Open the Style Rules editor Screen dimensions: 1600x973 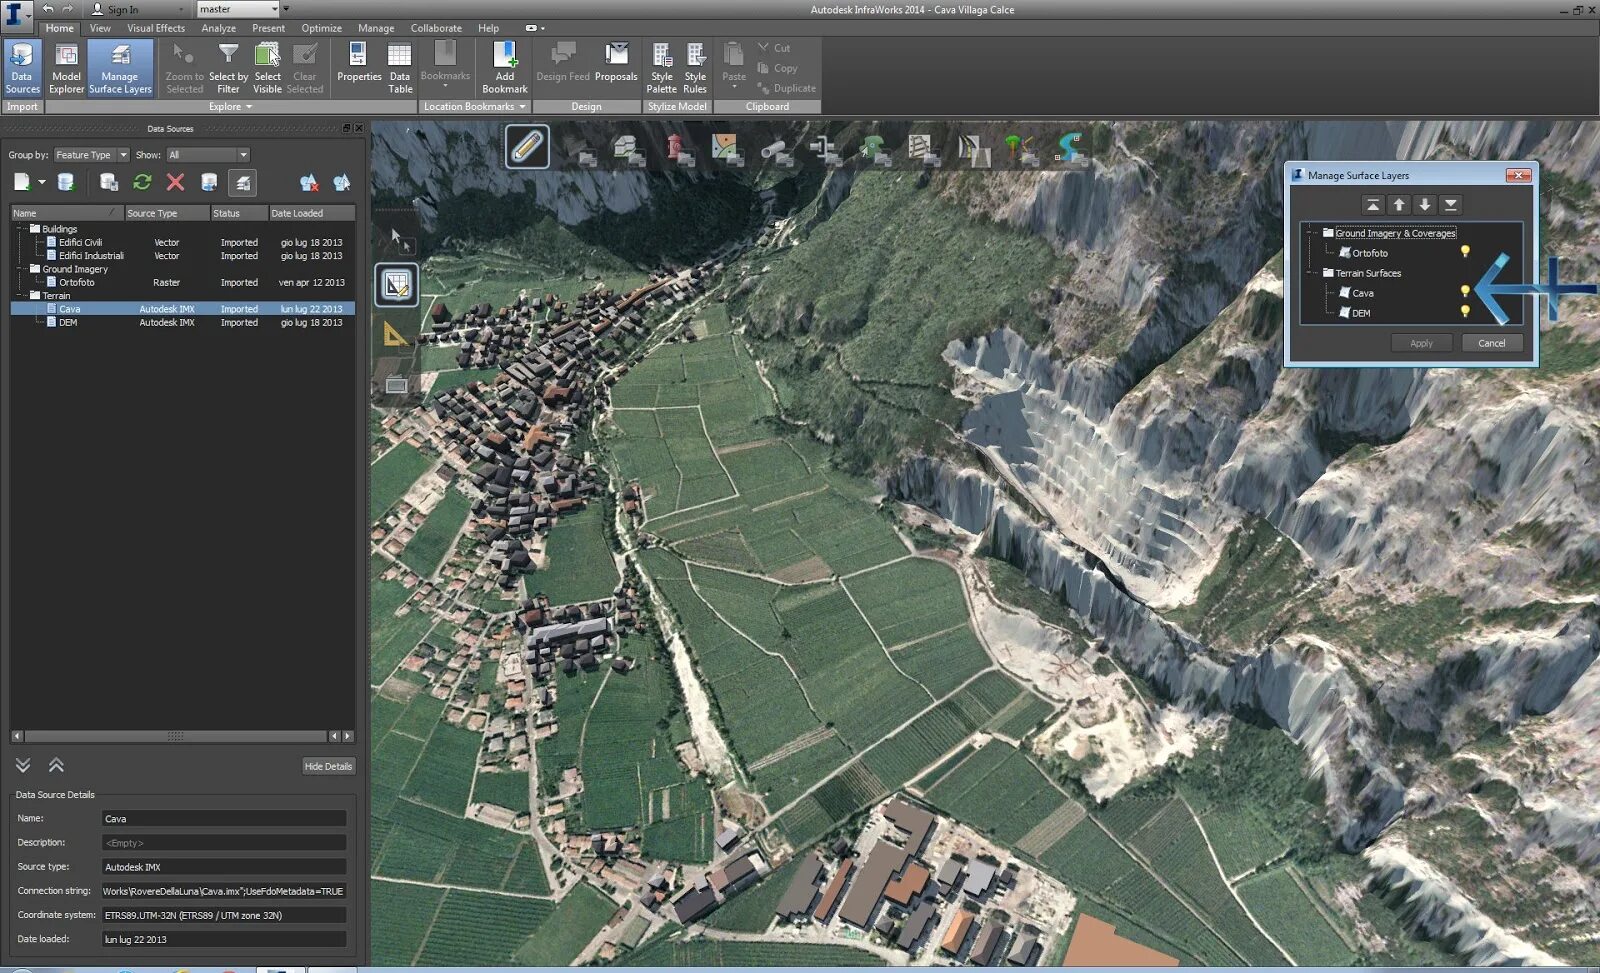(695, 68)
